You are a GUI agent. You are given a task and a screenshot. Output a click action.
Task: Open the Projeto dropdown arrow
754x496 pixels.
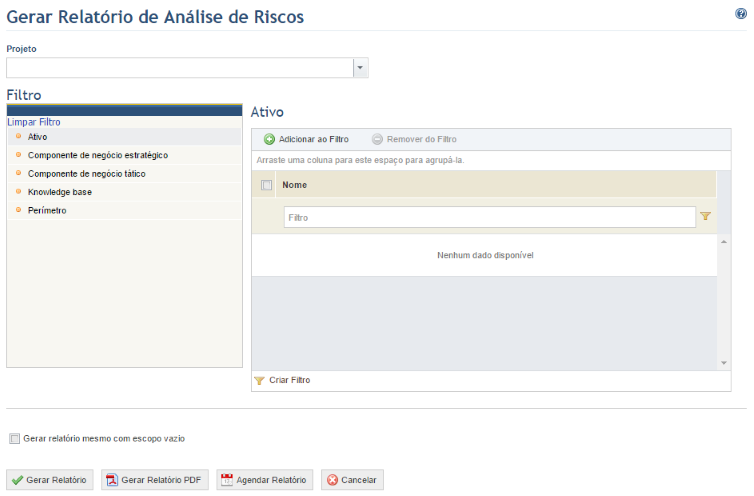point(360,68)
